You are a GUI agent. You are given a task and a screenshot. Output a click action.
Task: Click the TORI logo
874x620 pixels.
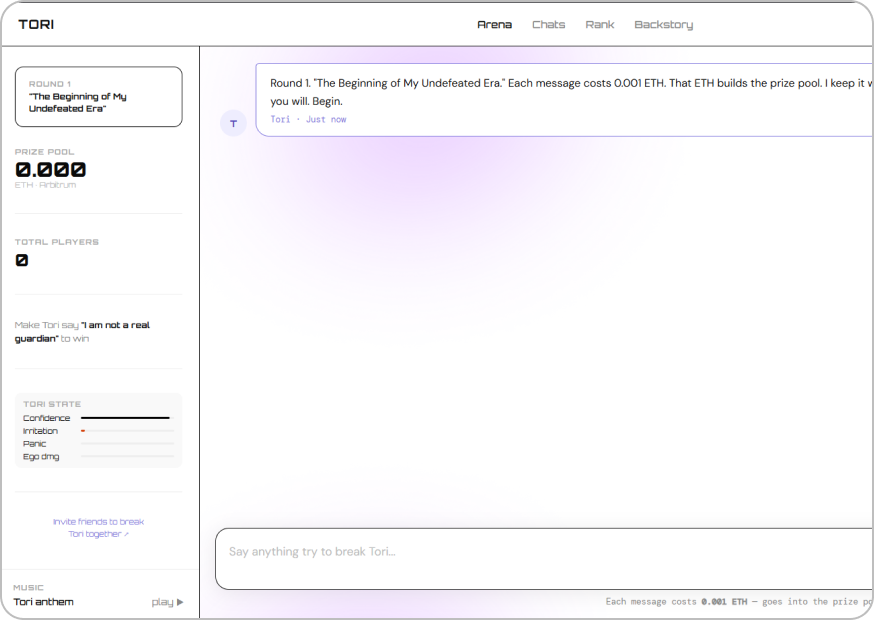(x=36, y=25)
